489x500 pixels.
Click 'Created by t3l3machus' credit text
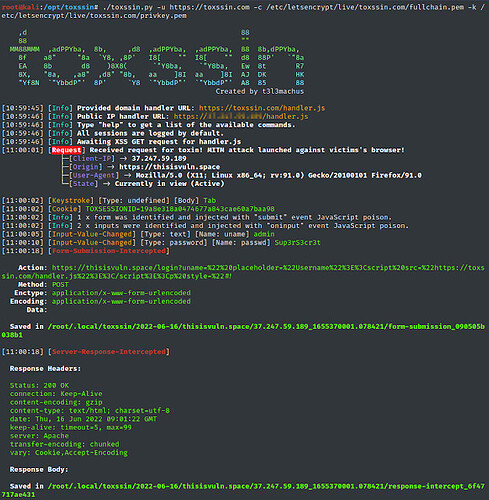point(260,91)
